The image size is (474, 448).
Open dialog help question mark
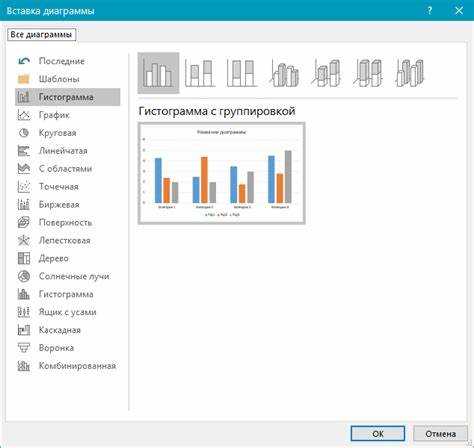(x=429, y=10)
